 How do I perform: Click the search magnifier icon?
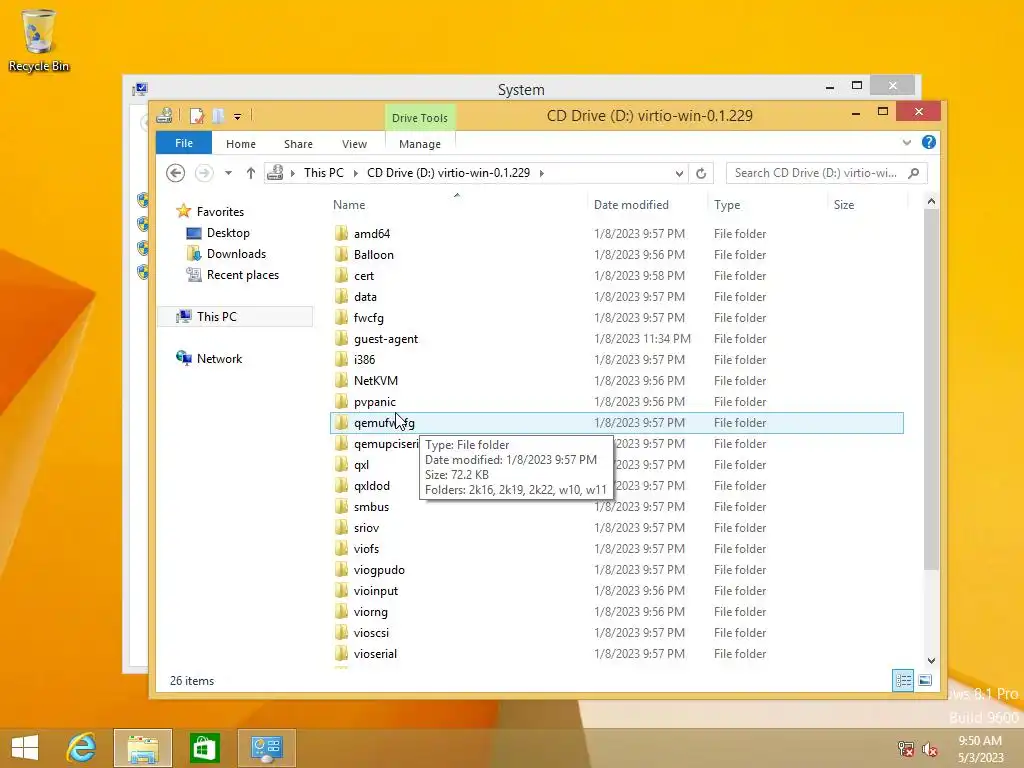coord(914,173)
